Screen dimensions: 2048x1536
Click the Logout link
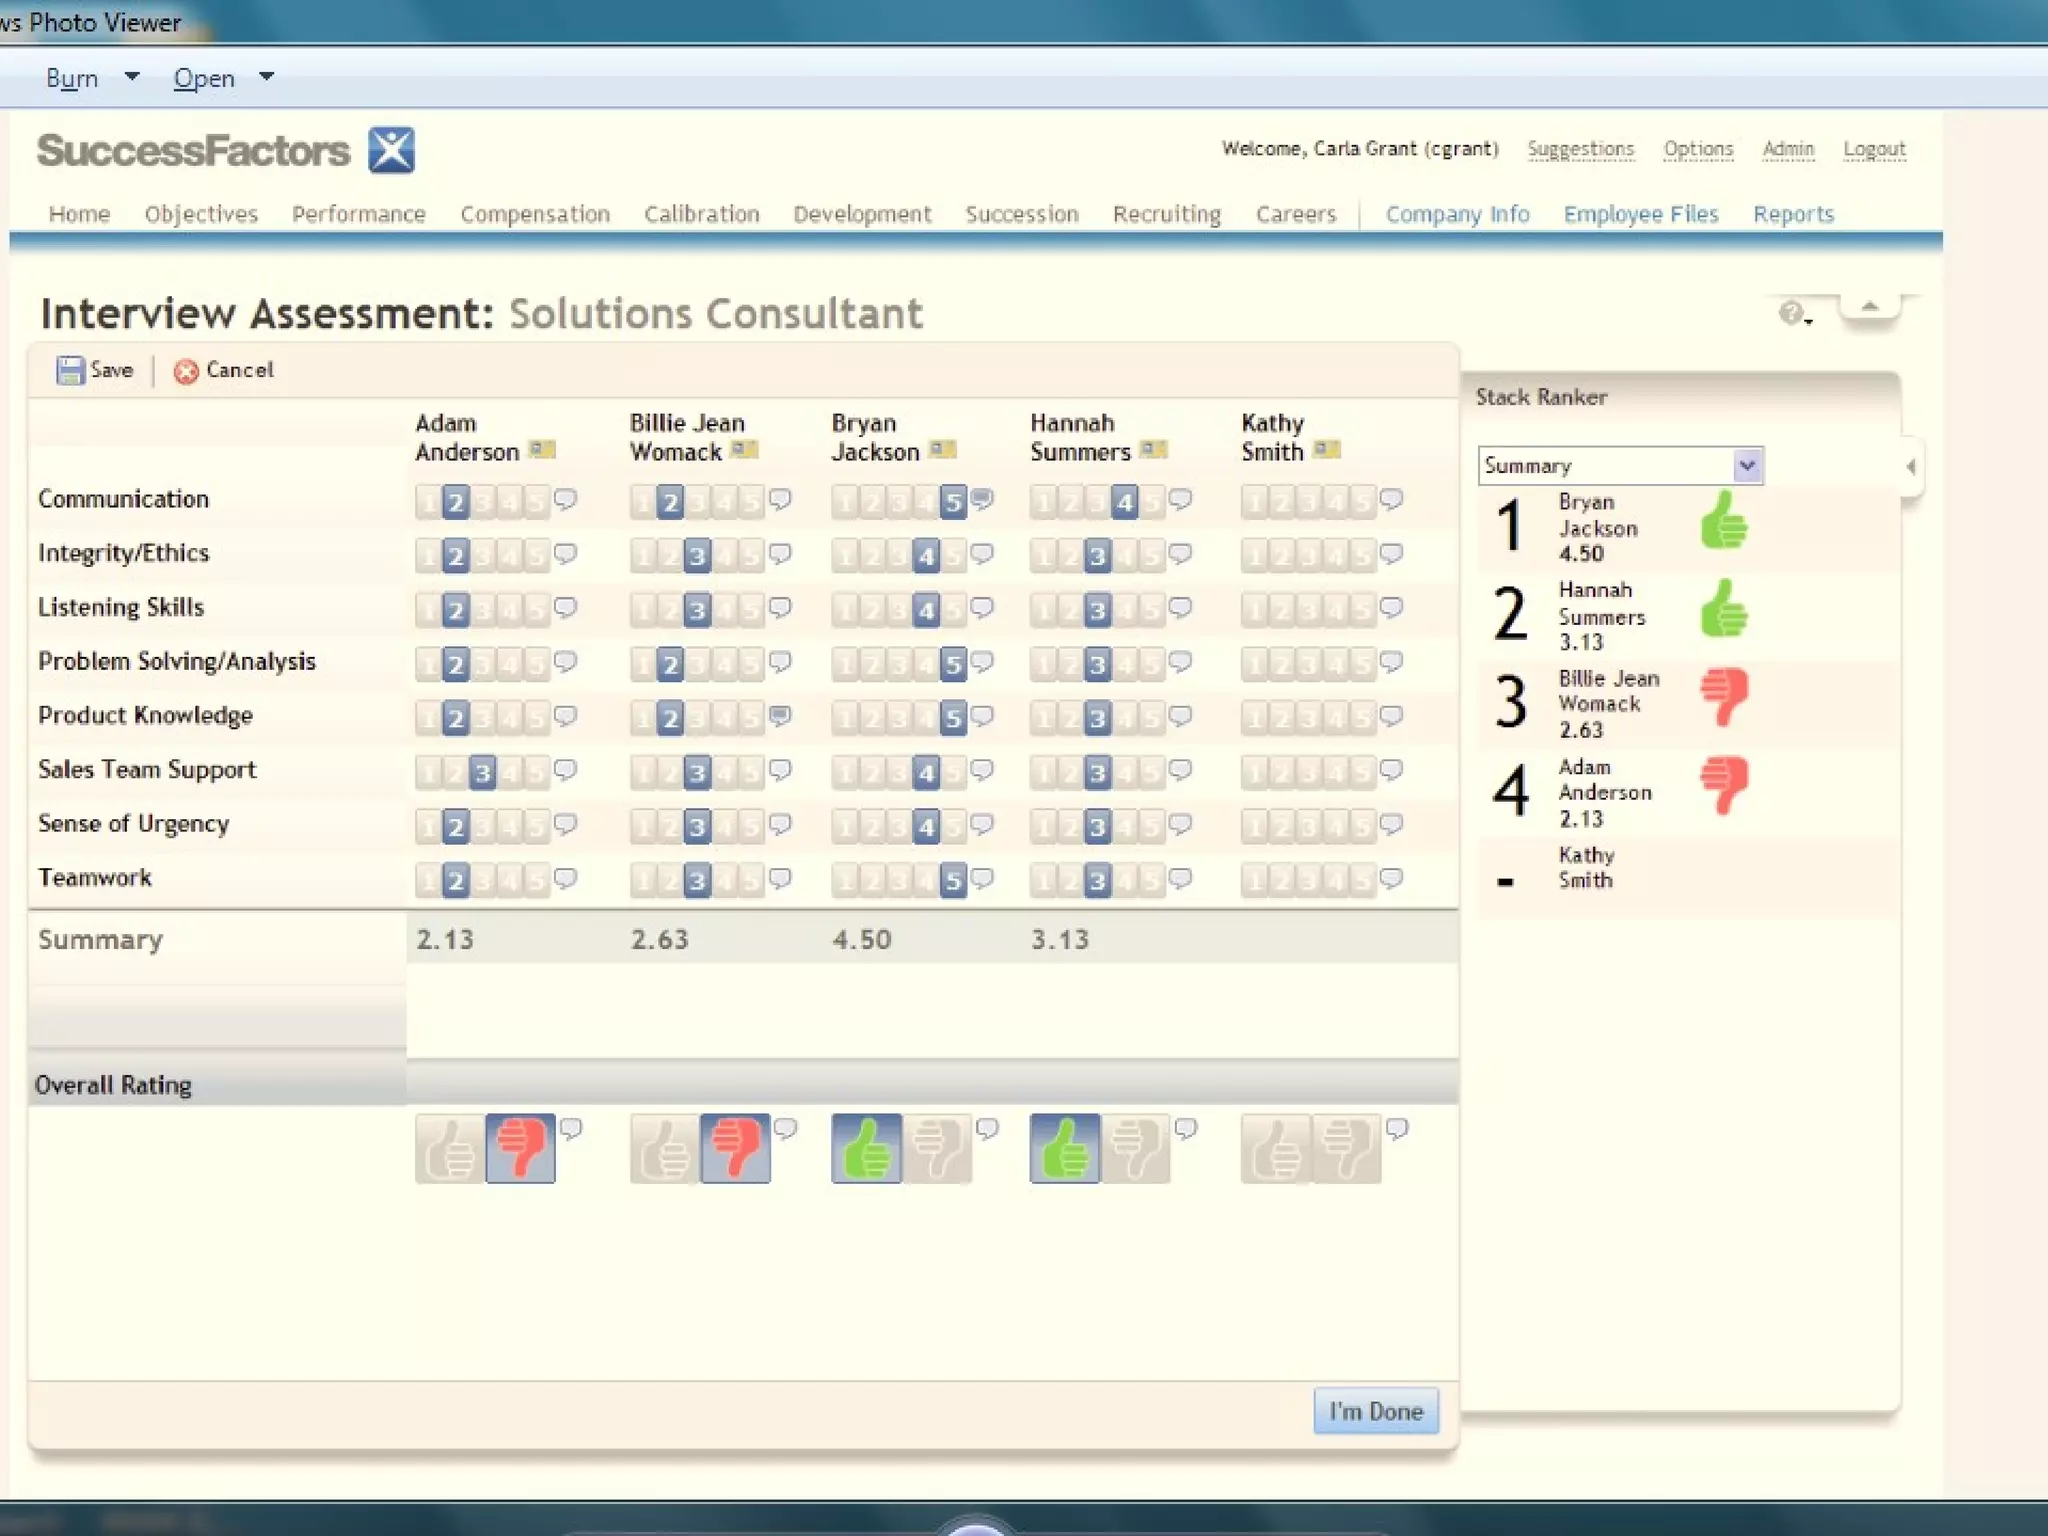[x=1874, y=149]
